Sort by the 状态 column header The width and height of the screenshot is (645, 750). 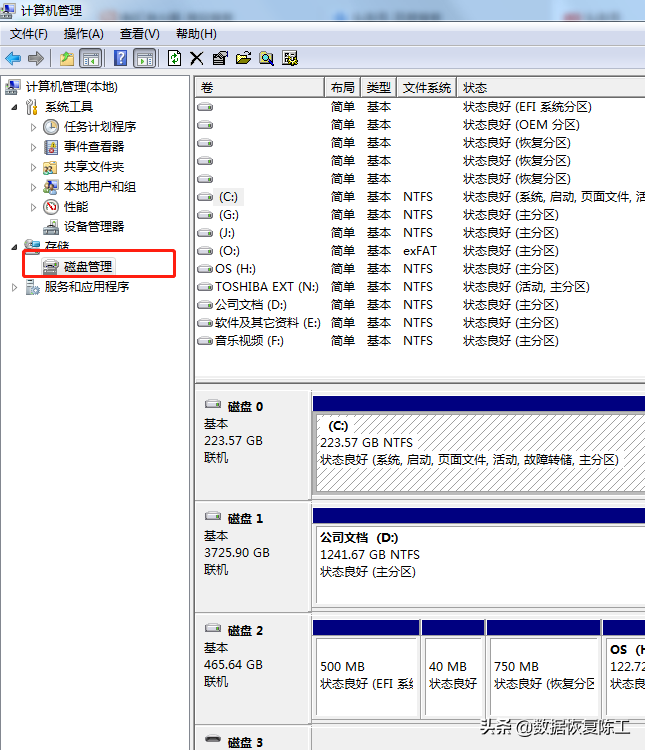click(551, 88)
